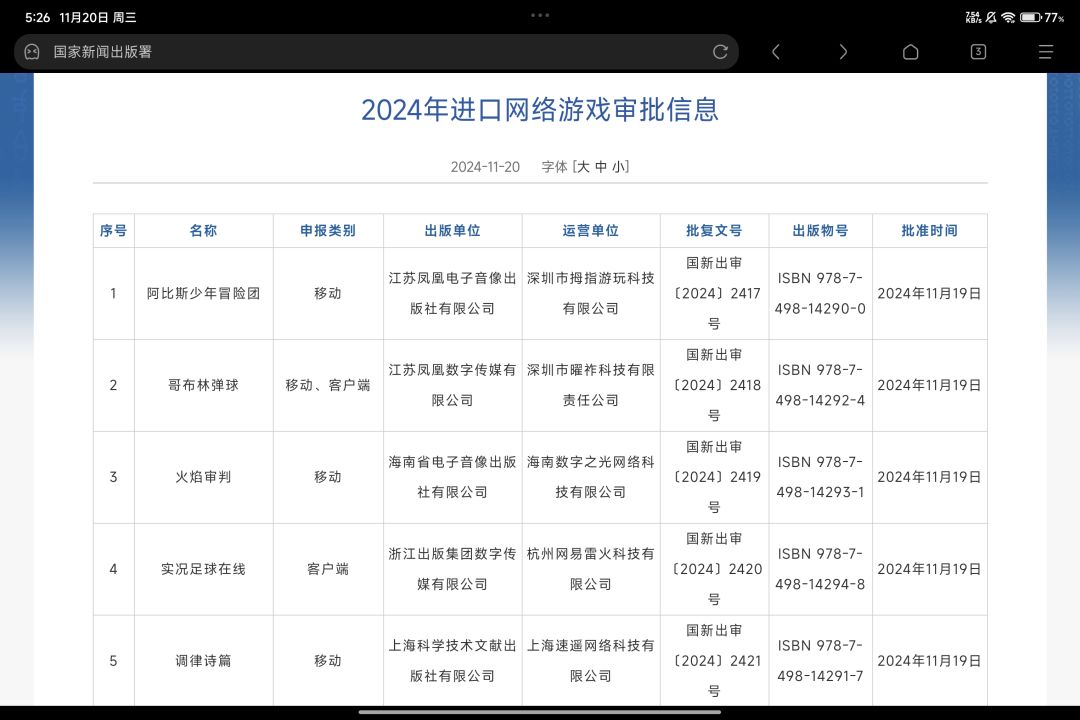Screen dimensions: 1080x720
Task: Click the 运营单位 column header
Action: pos(590,231)
